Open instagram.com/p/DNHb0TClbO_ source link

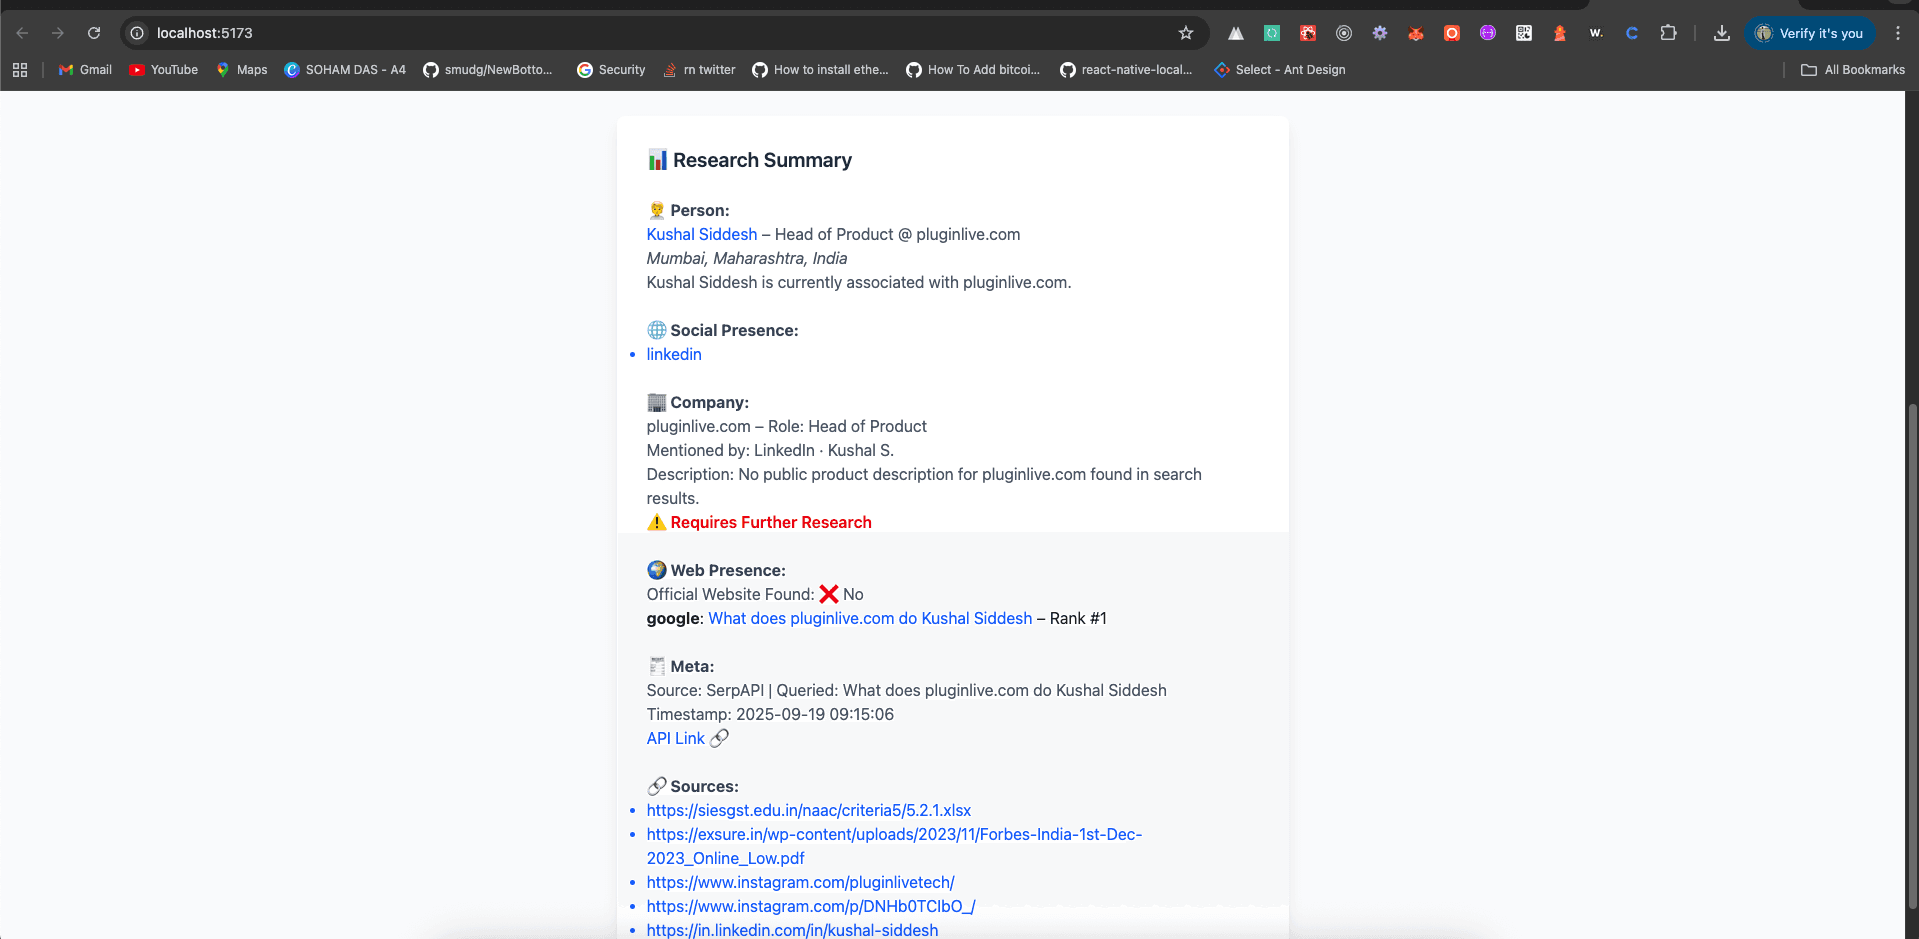coord(811,906)
